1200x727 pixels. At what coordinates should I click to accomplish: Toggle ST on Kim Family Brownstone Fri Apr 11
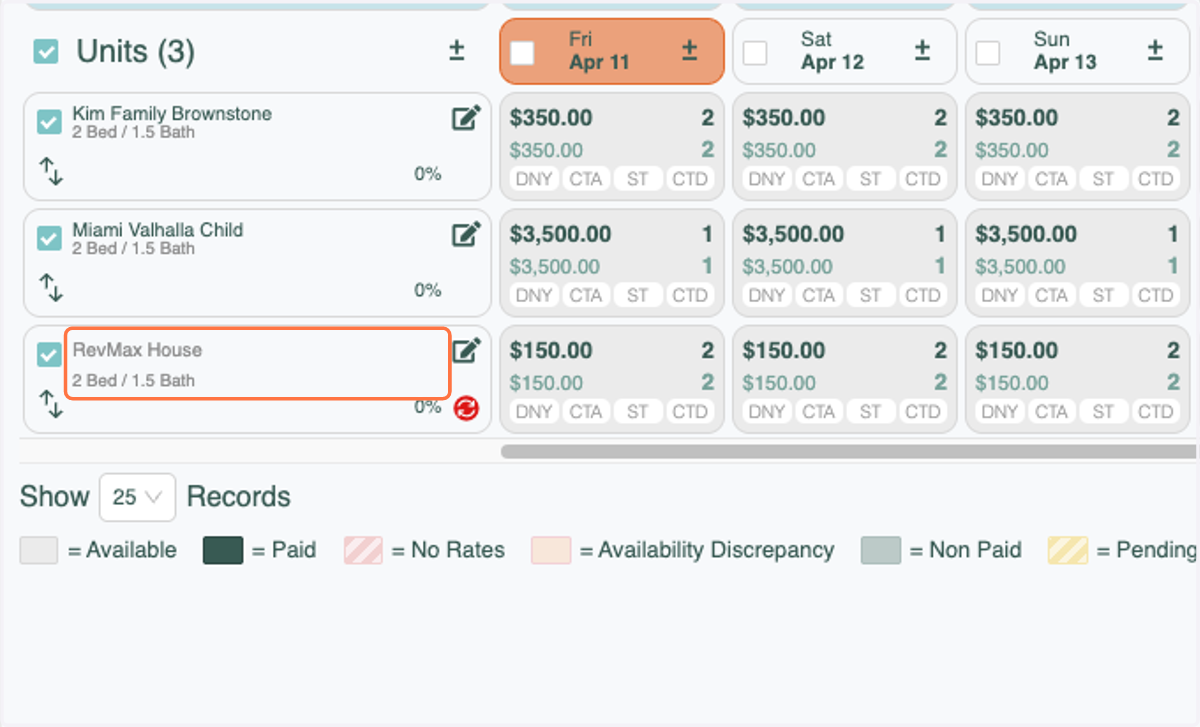(x=638, y=180)
